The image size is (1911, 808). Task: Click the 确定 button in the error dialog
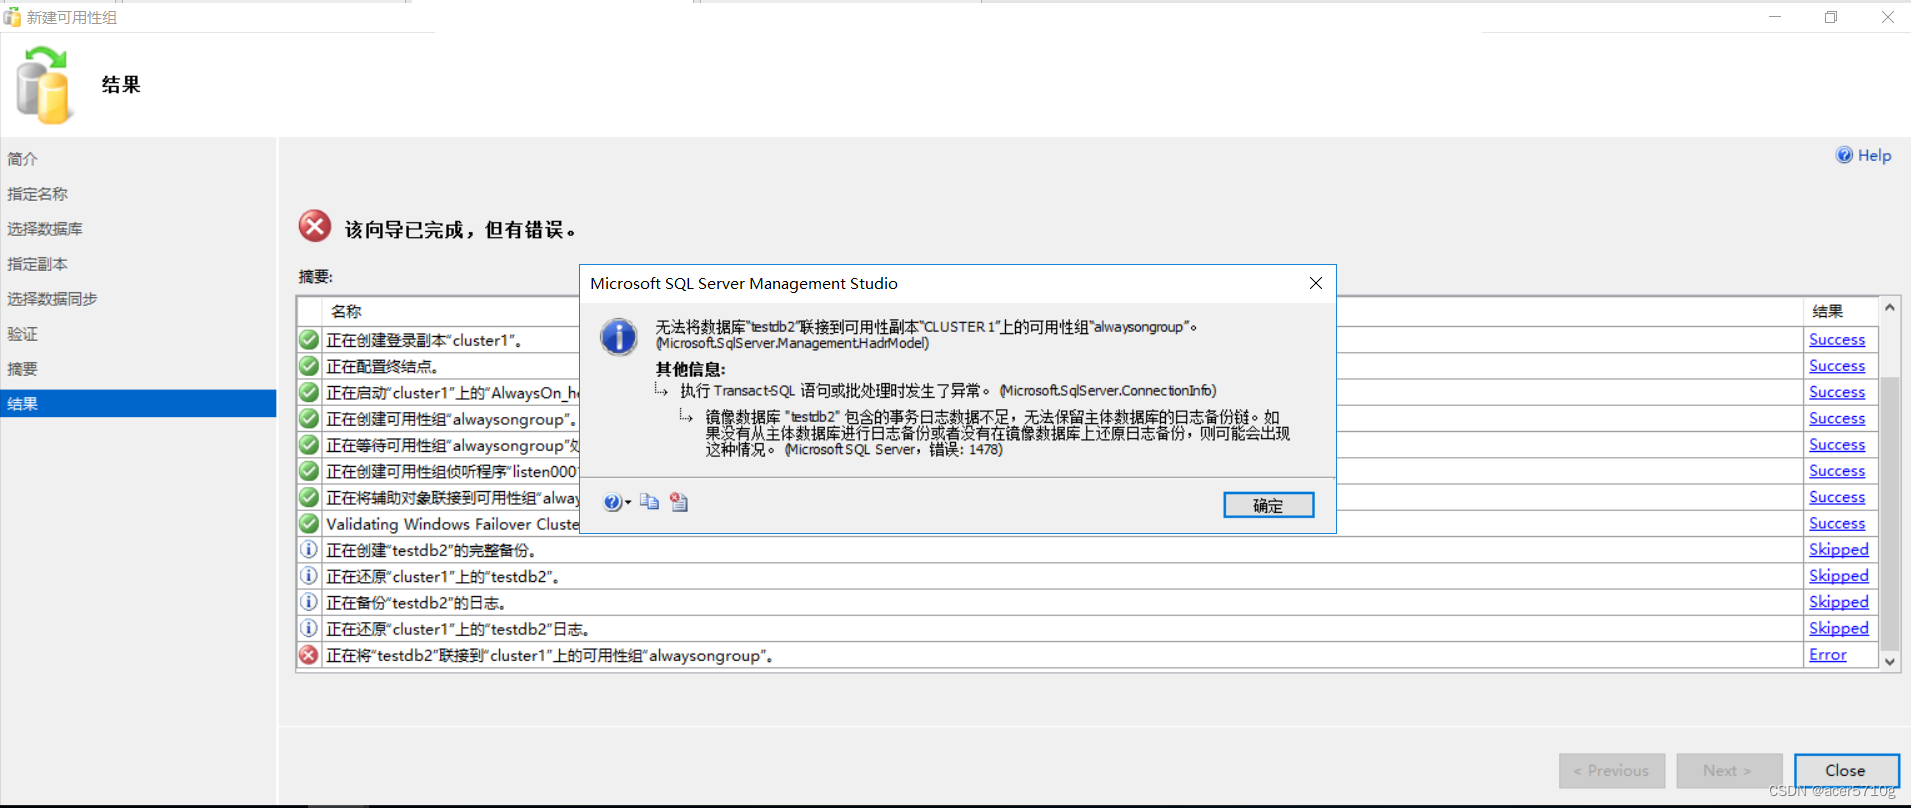click(1268, 505)
